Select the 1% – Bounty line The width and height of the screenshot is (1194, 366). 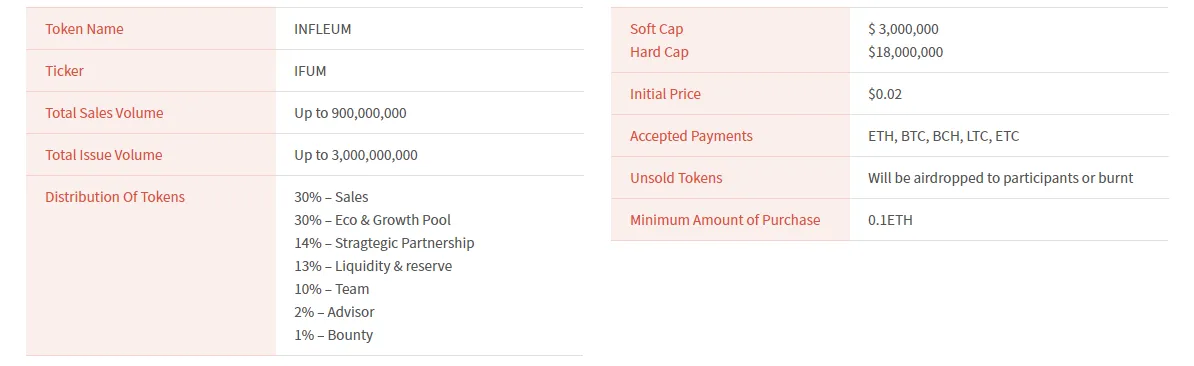point(334,335)
